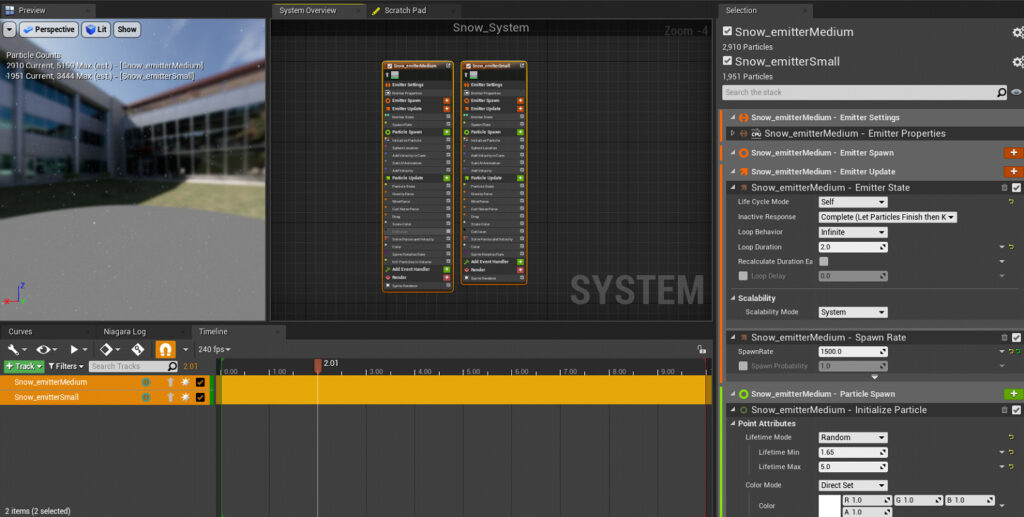1024x517 pixels.
Task: Click the isolate icon on Snow_emitterSmall track
Action: 185,397
